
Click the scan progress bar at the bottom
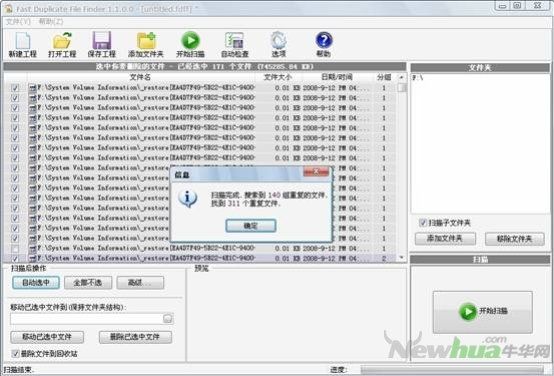click(x=452, y=370)
